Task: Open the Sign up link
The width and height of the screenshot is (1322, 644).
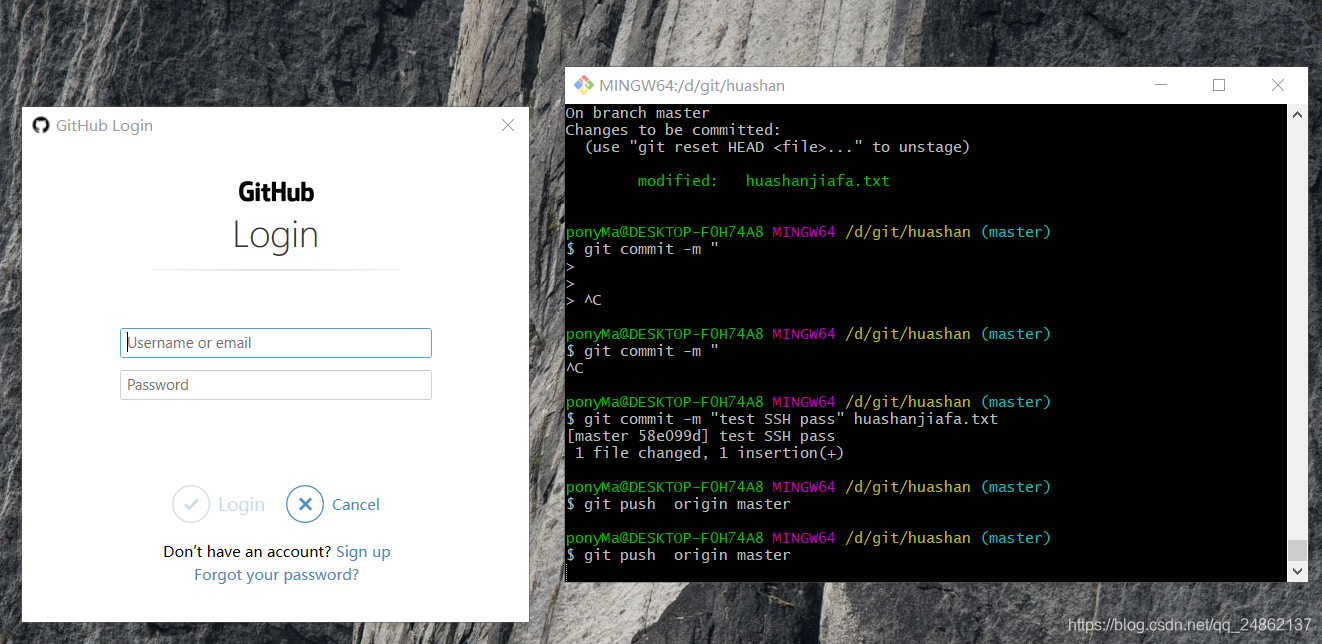Action: pyautogui.click(x=363, y=552)
